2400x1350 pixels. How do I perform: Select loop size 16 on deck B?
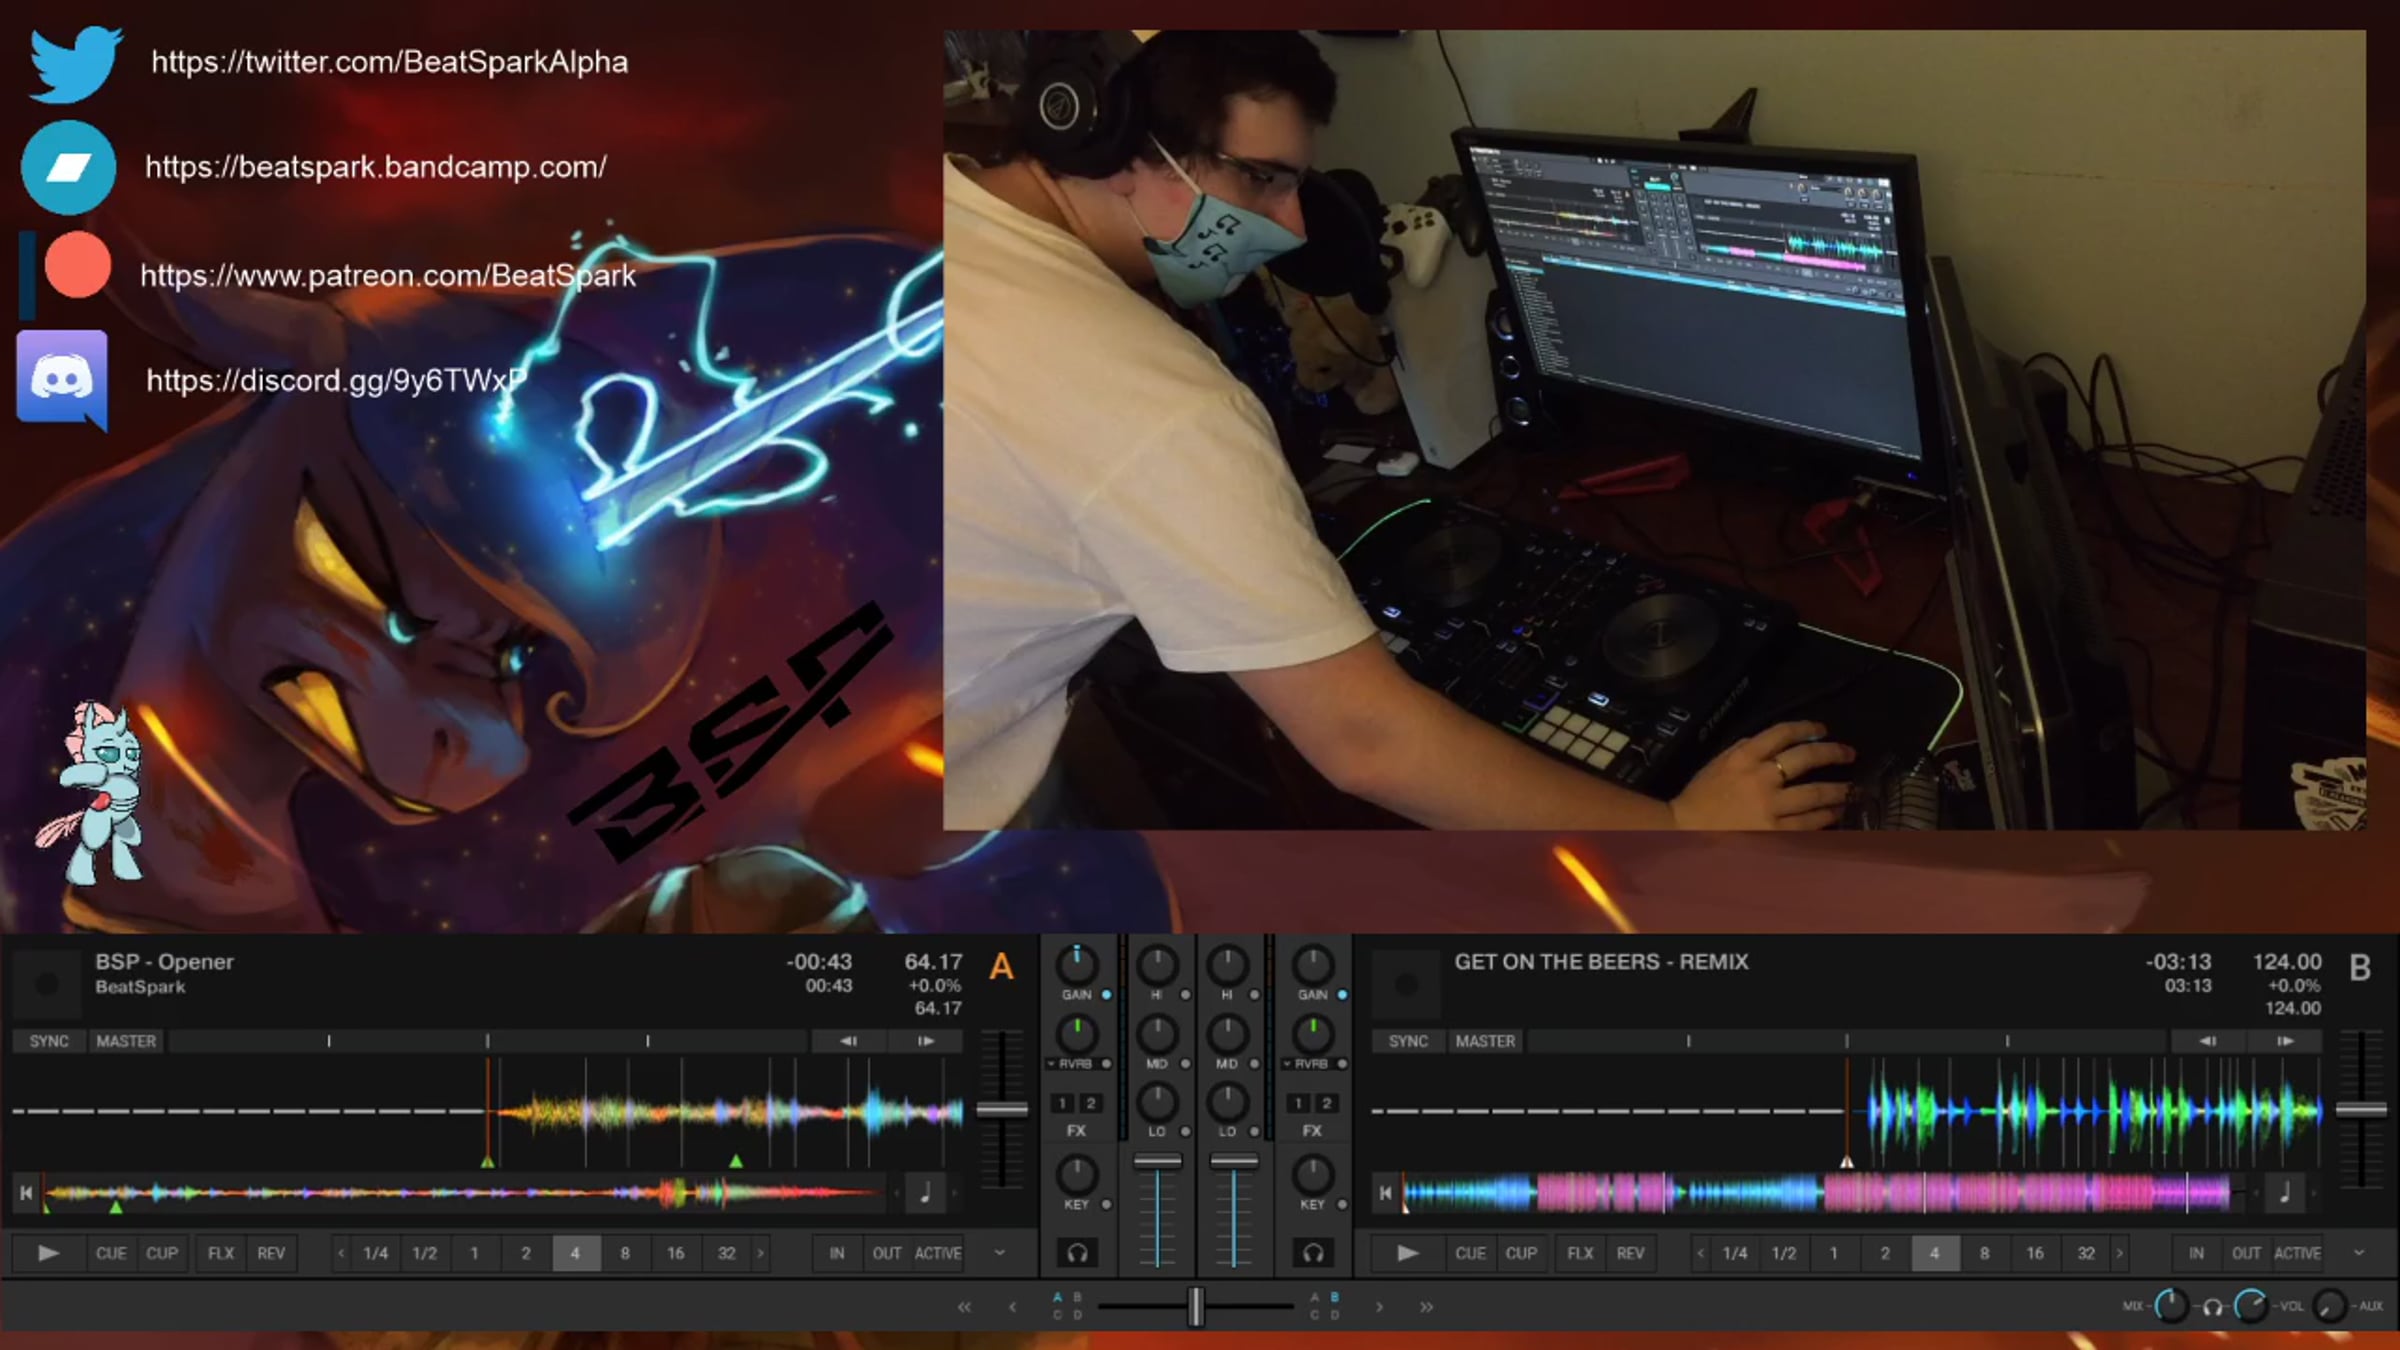[x=2035, y=1253]
